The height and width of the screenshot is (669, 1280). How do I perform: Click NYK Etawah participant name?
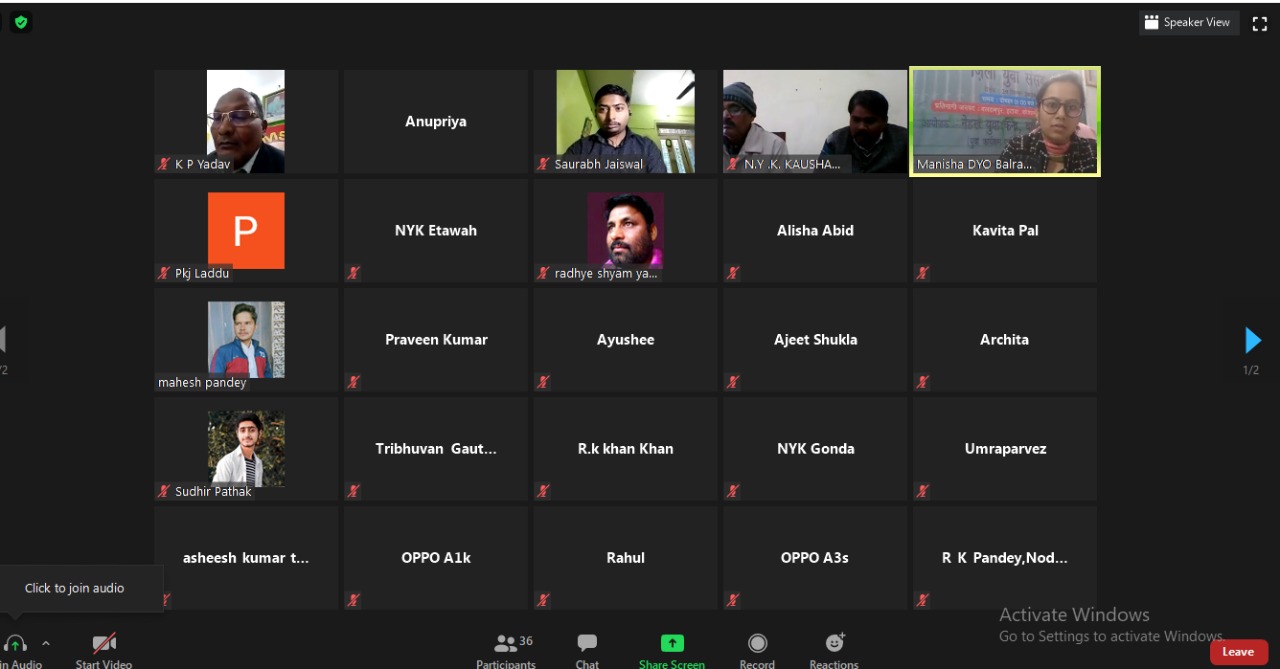pos(436,230)
